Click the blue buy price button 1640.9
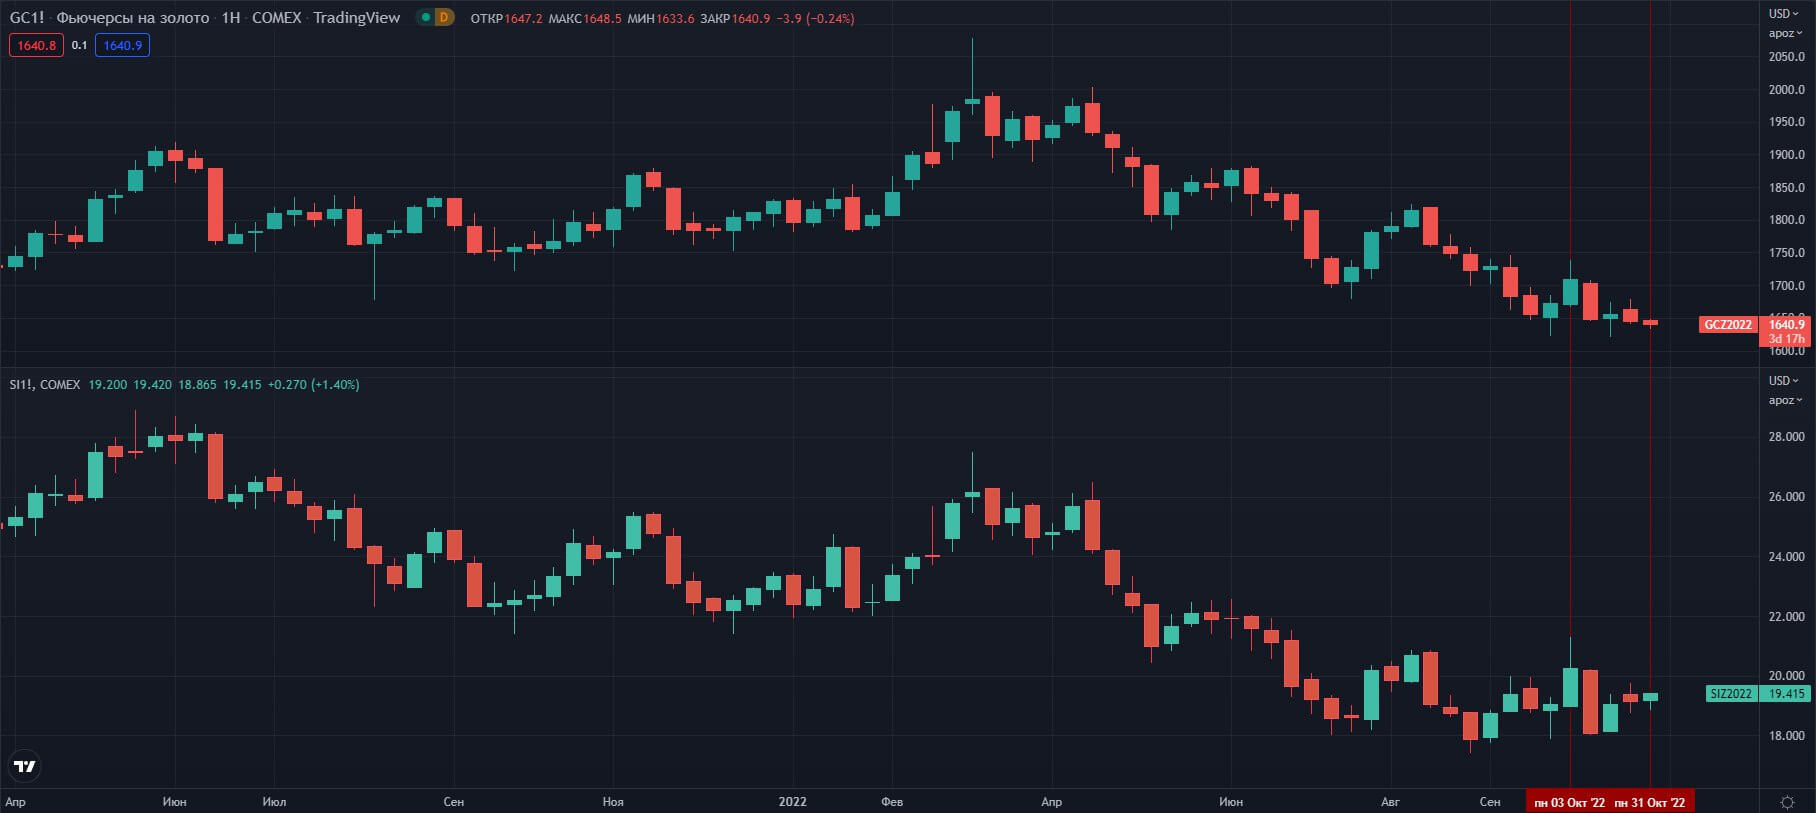 point(122,45)
